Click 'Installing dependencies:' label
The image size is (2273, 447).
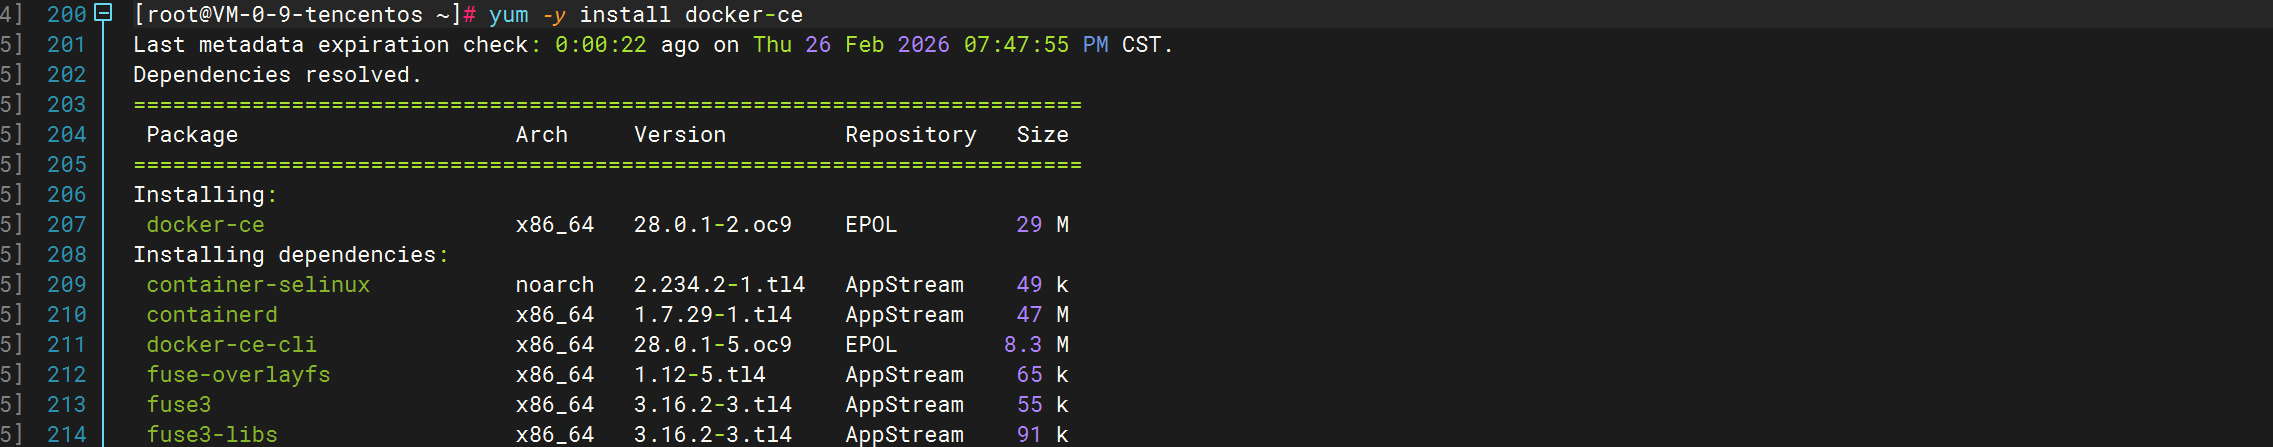coord(291,255)
